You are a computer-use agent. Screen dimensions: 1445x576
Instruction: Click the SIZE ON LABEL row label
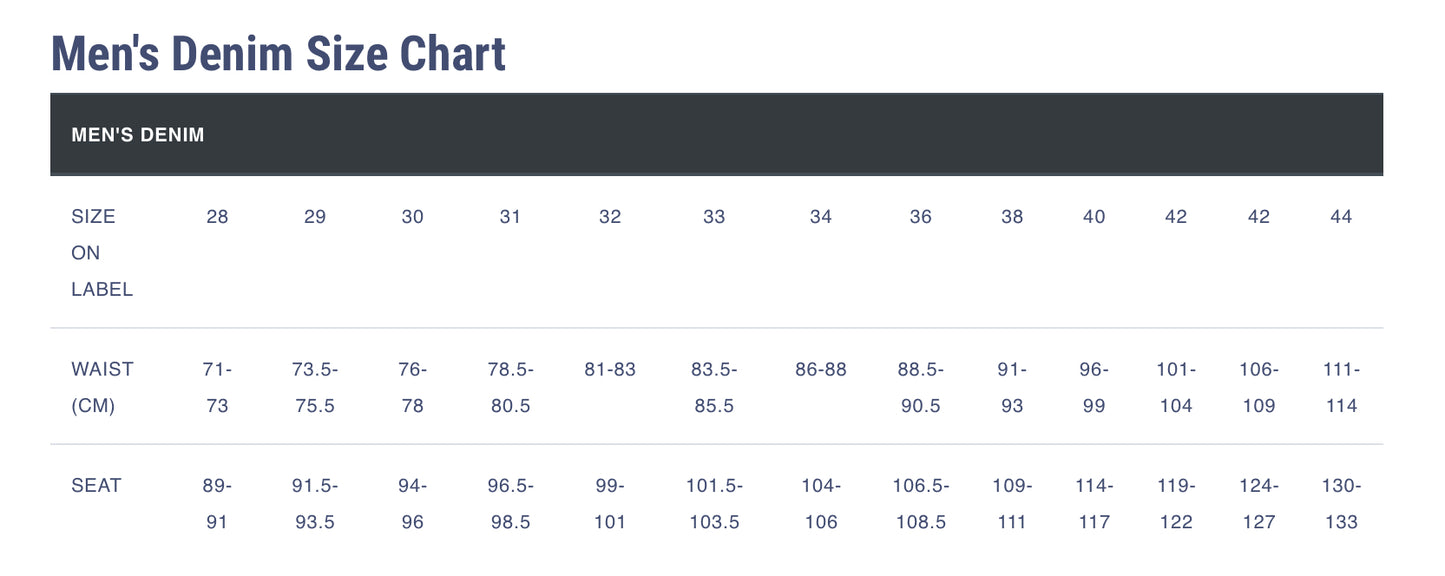point(102,253)
